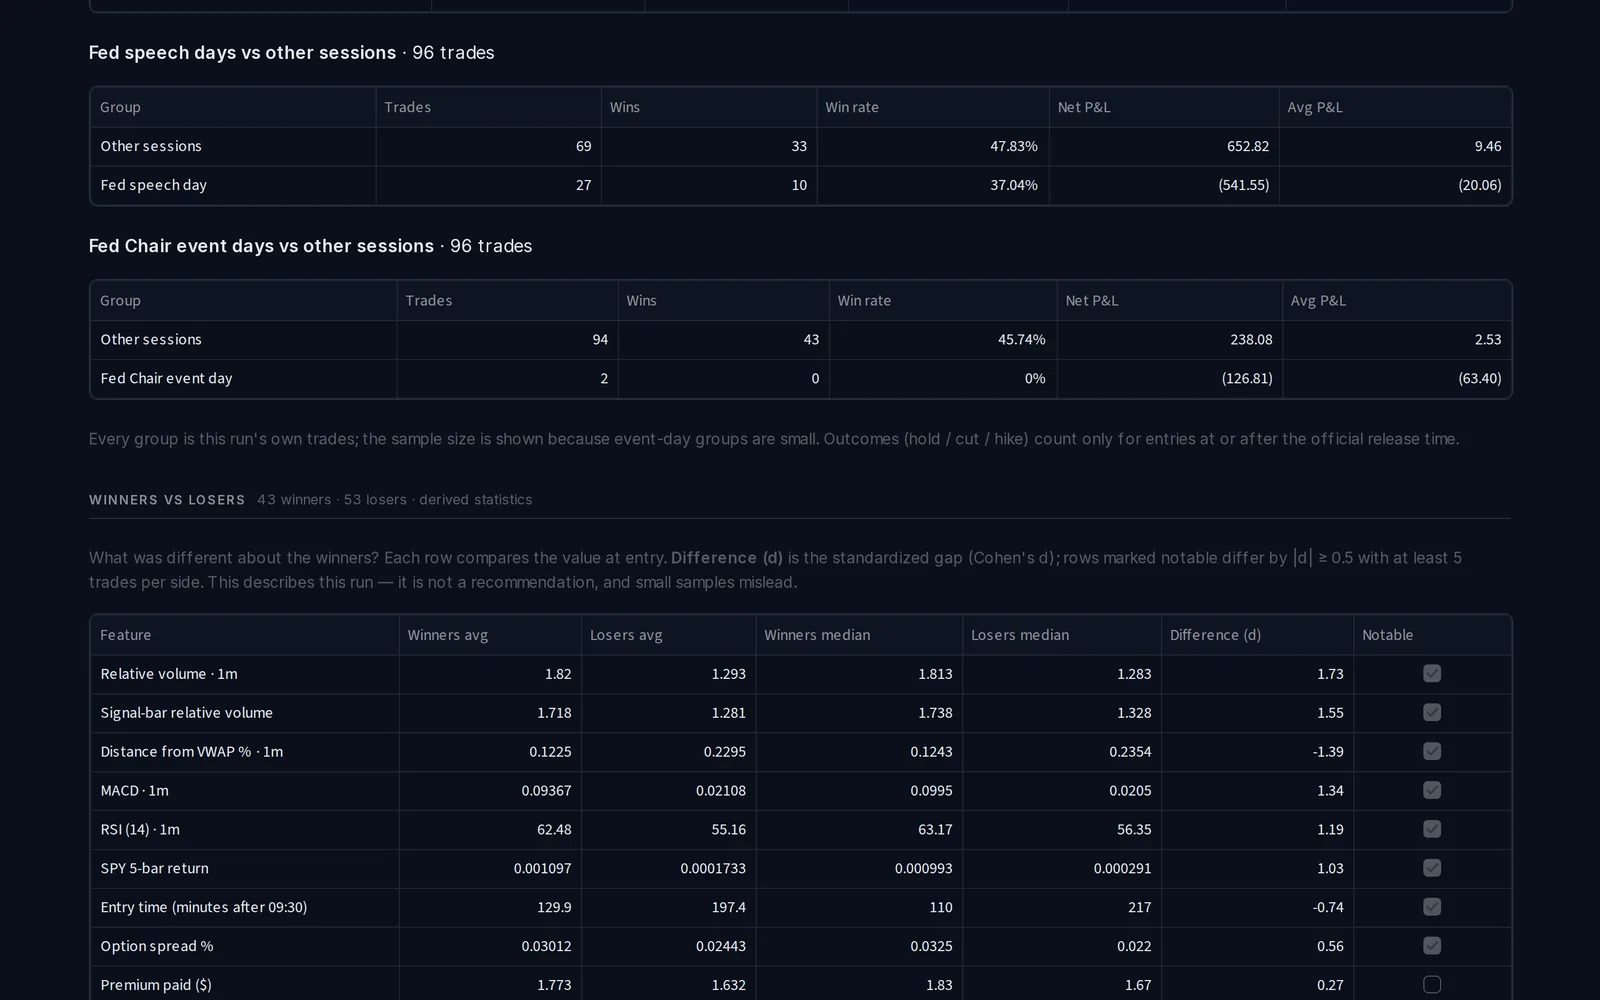
Task: Uncheck Notable for SPY 5-bar return
Action: coord(1432,868)
